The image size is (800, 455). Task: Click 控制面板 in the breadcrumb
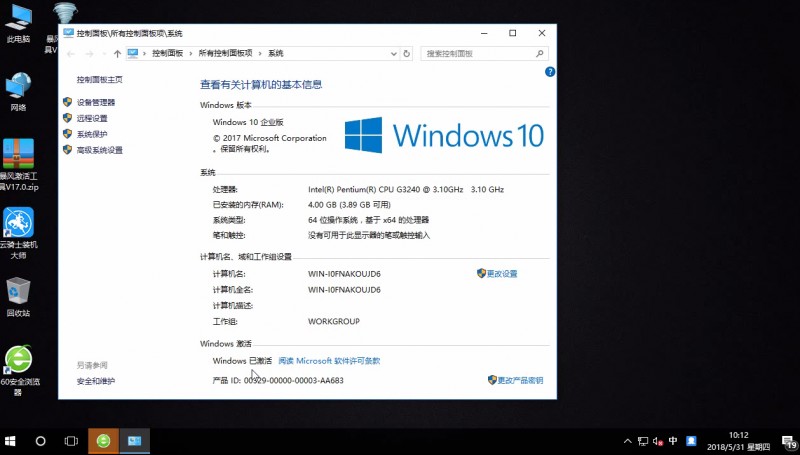(167, 53)
